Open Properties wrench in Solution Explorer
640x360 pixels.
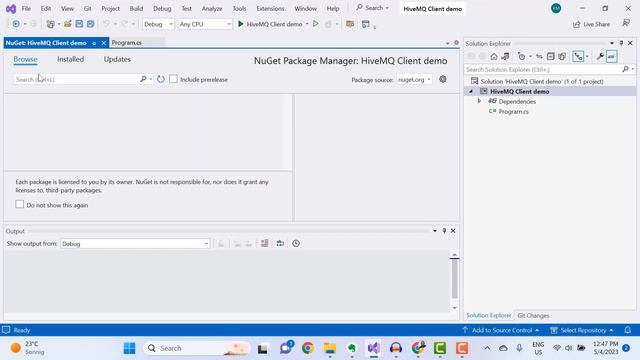(600, 57)
